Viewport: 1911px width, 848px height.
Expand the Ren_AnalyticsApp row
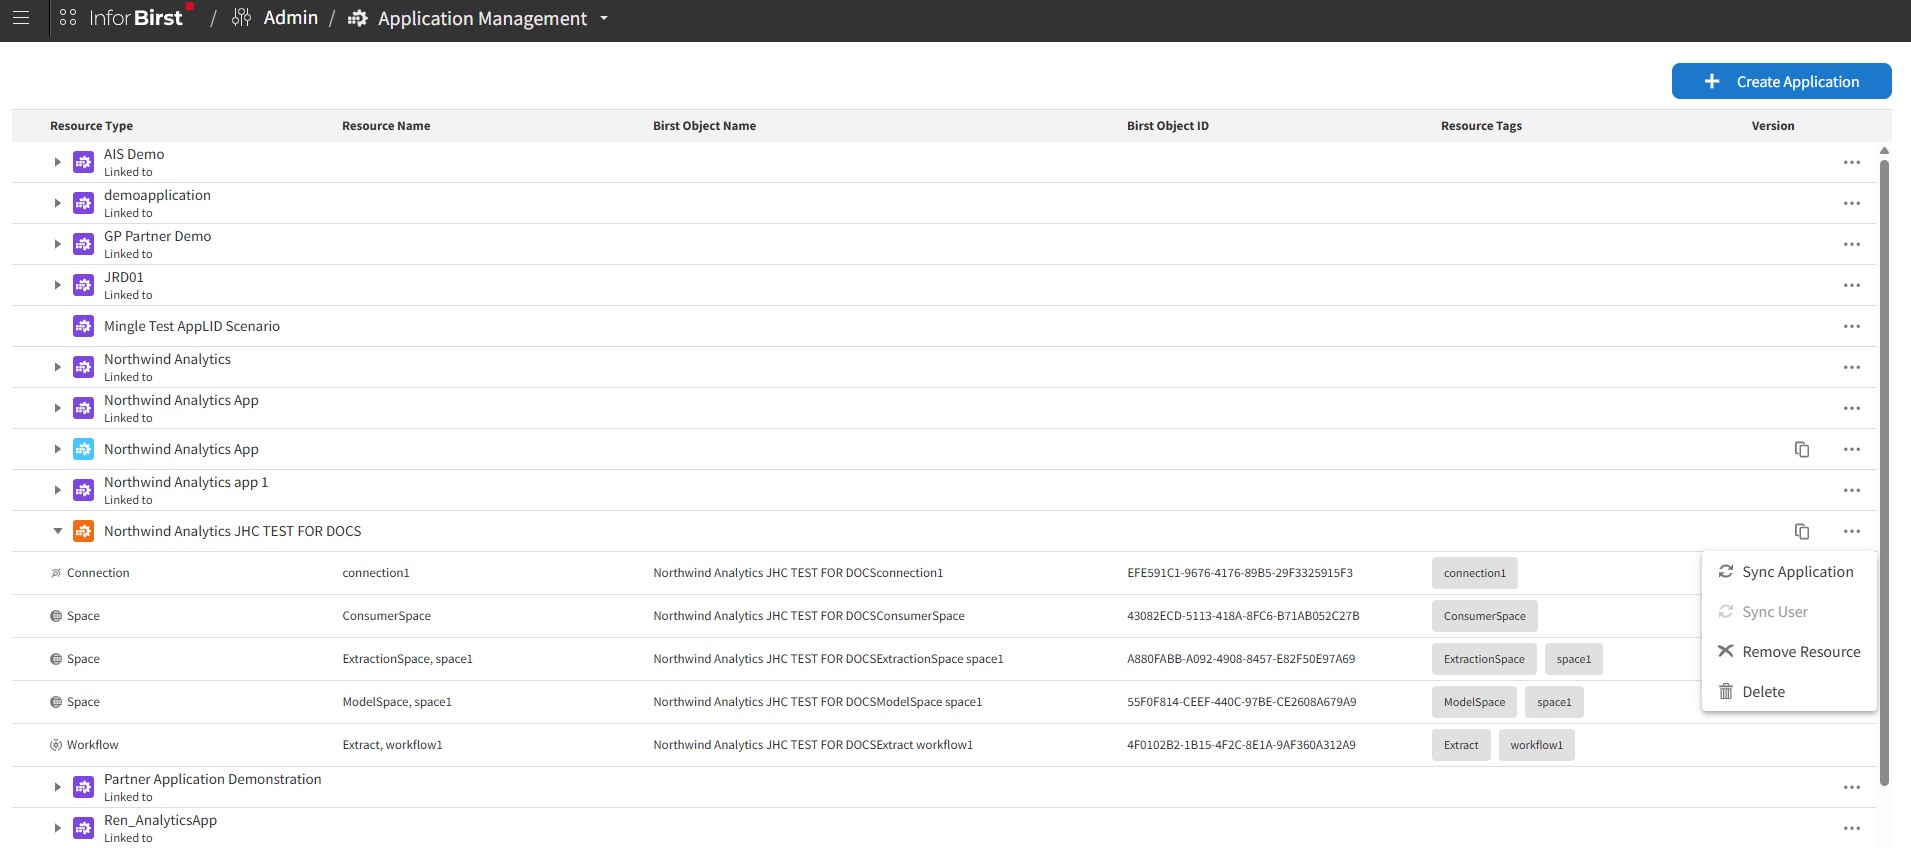tap(58, 828)
